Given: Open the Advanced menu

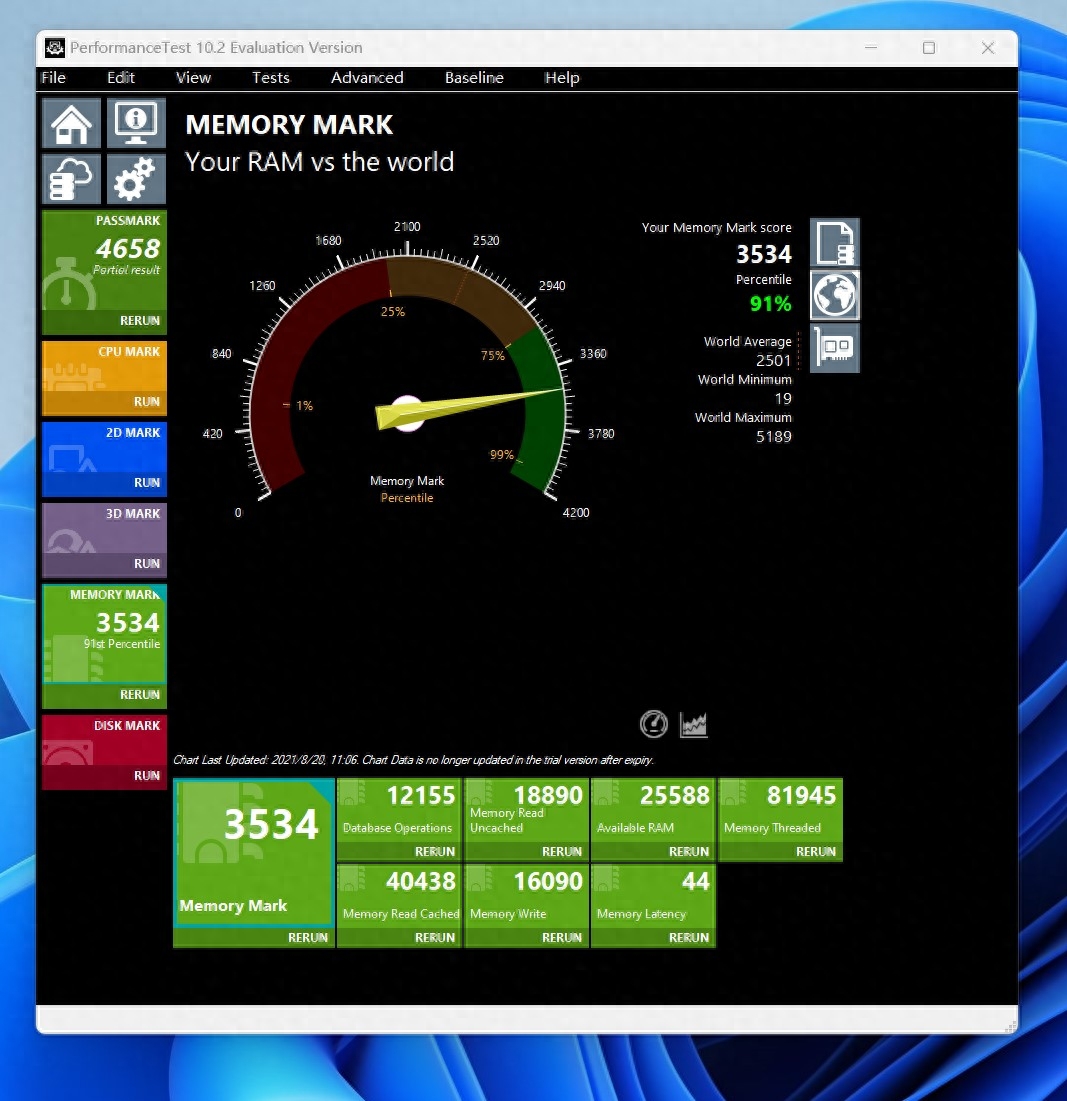Looking at the screenshot, I should pos(367,78).
